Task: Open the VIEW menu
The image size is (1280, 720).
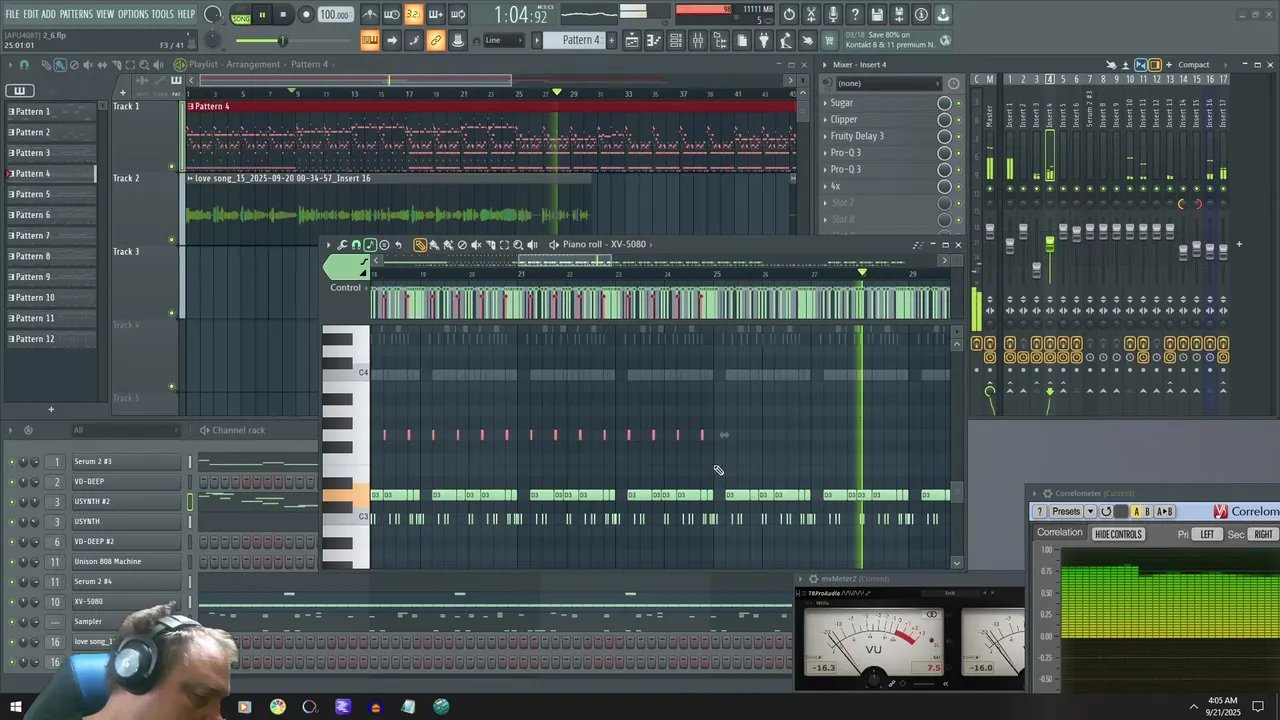Action: (x=105, y=14)
